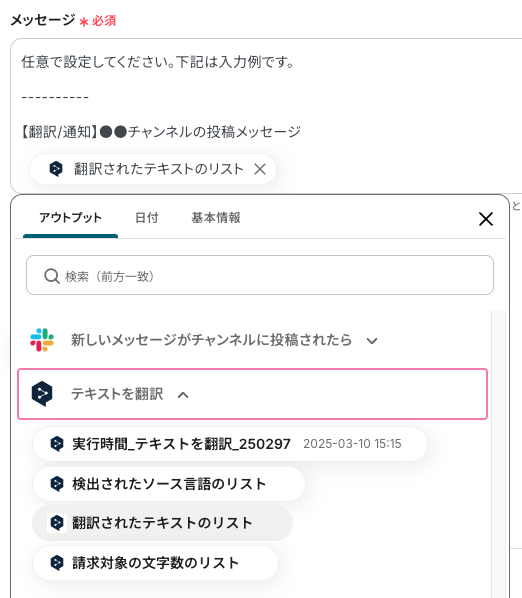Click the output list vertical scrollbar
Screen dimensions: 522x598
(498, 454)
